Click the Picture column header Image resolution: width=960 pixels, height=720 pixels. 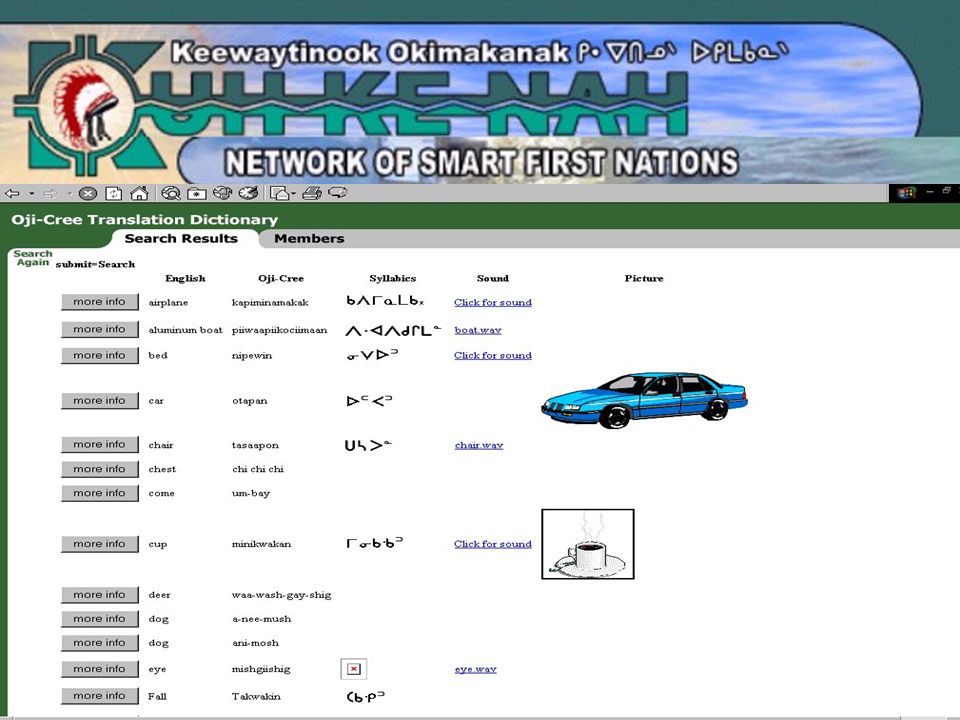pyautogui.click(x=643, y=279)
